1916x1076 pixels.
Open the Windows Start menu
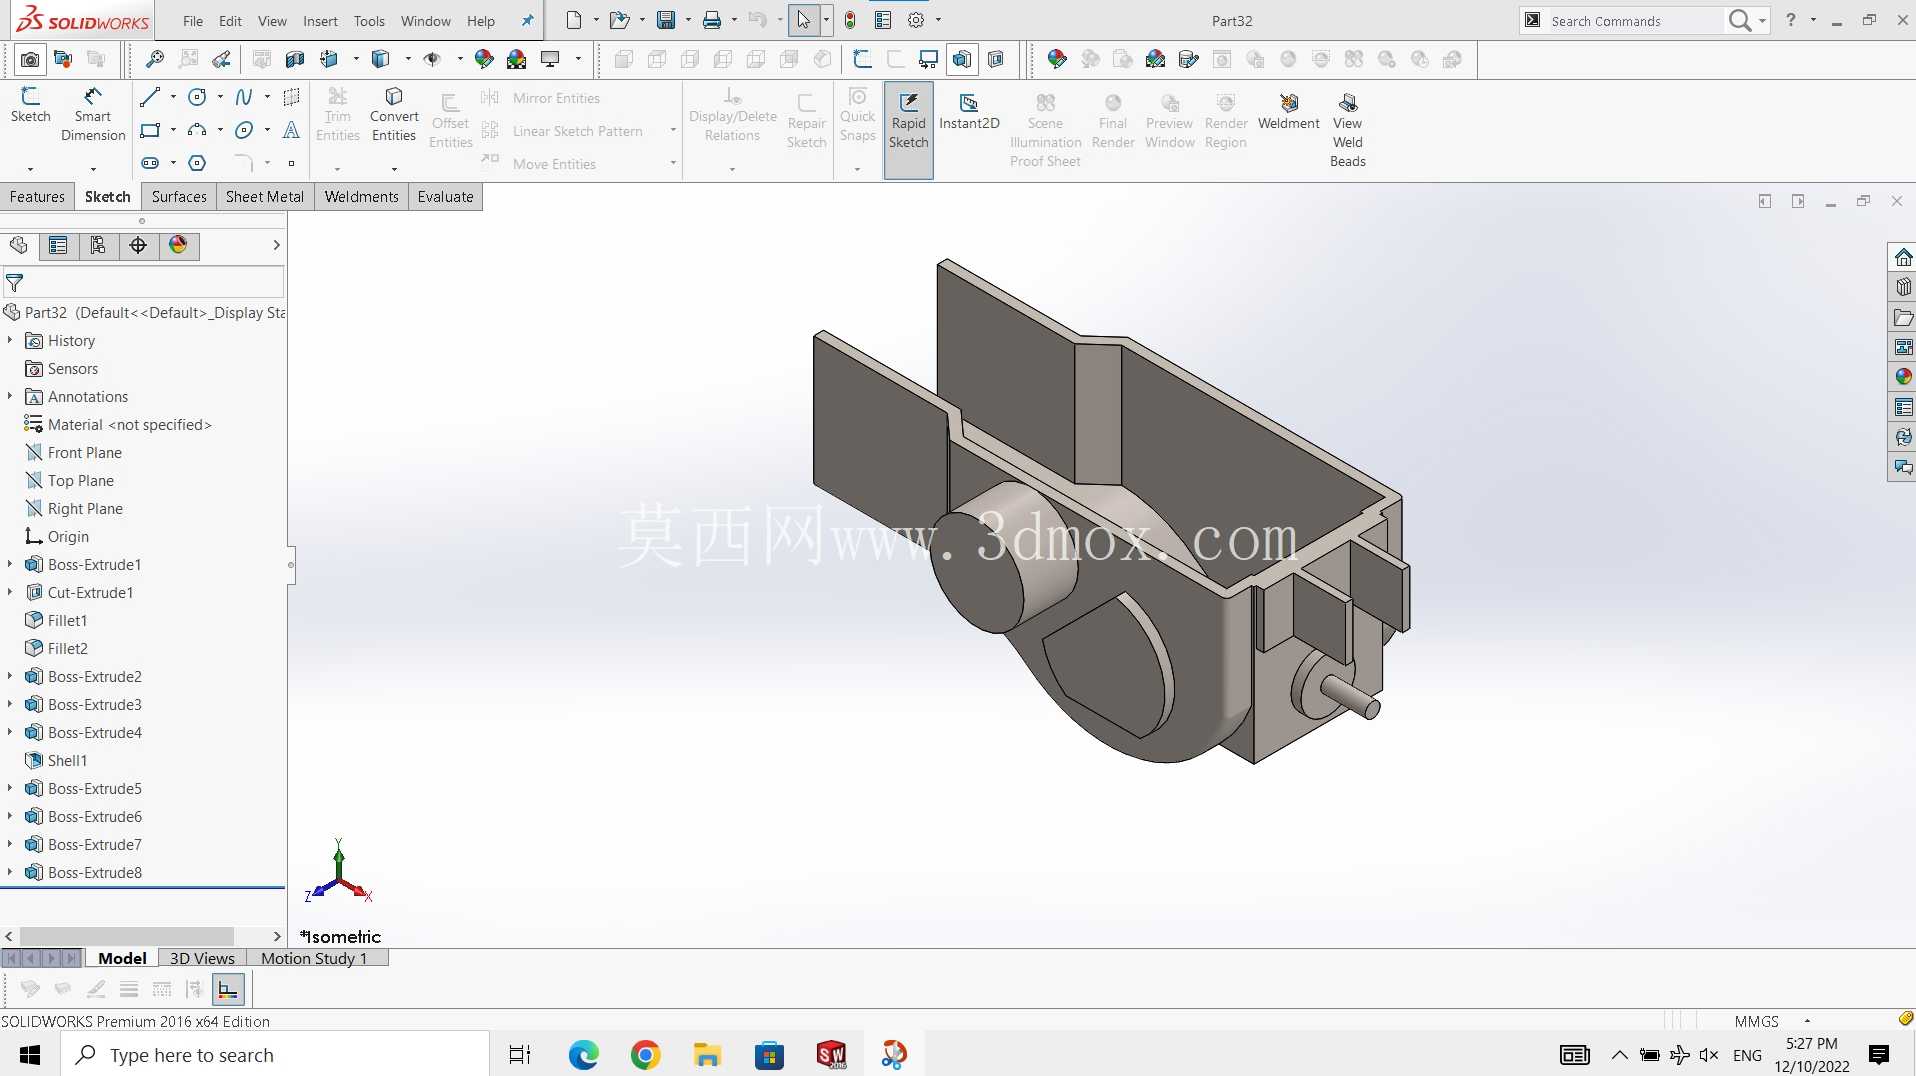point(30,1055)
